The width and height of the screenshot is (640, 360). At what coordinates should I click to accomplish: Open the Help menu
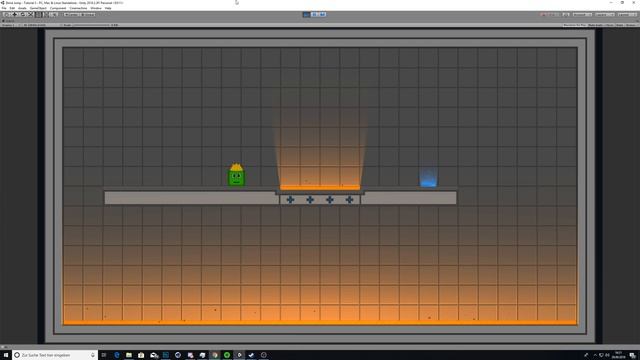tap(108, 8)
